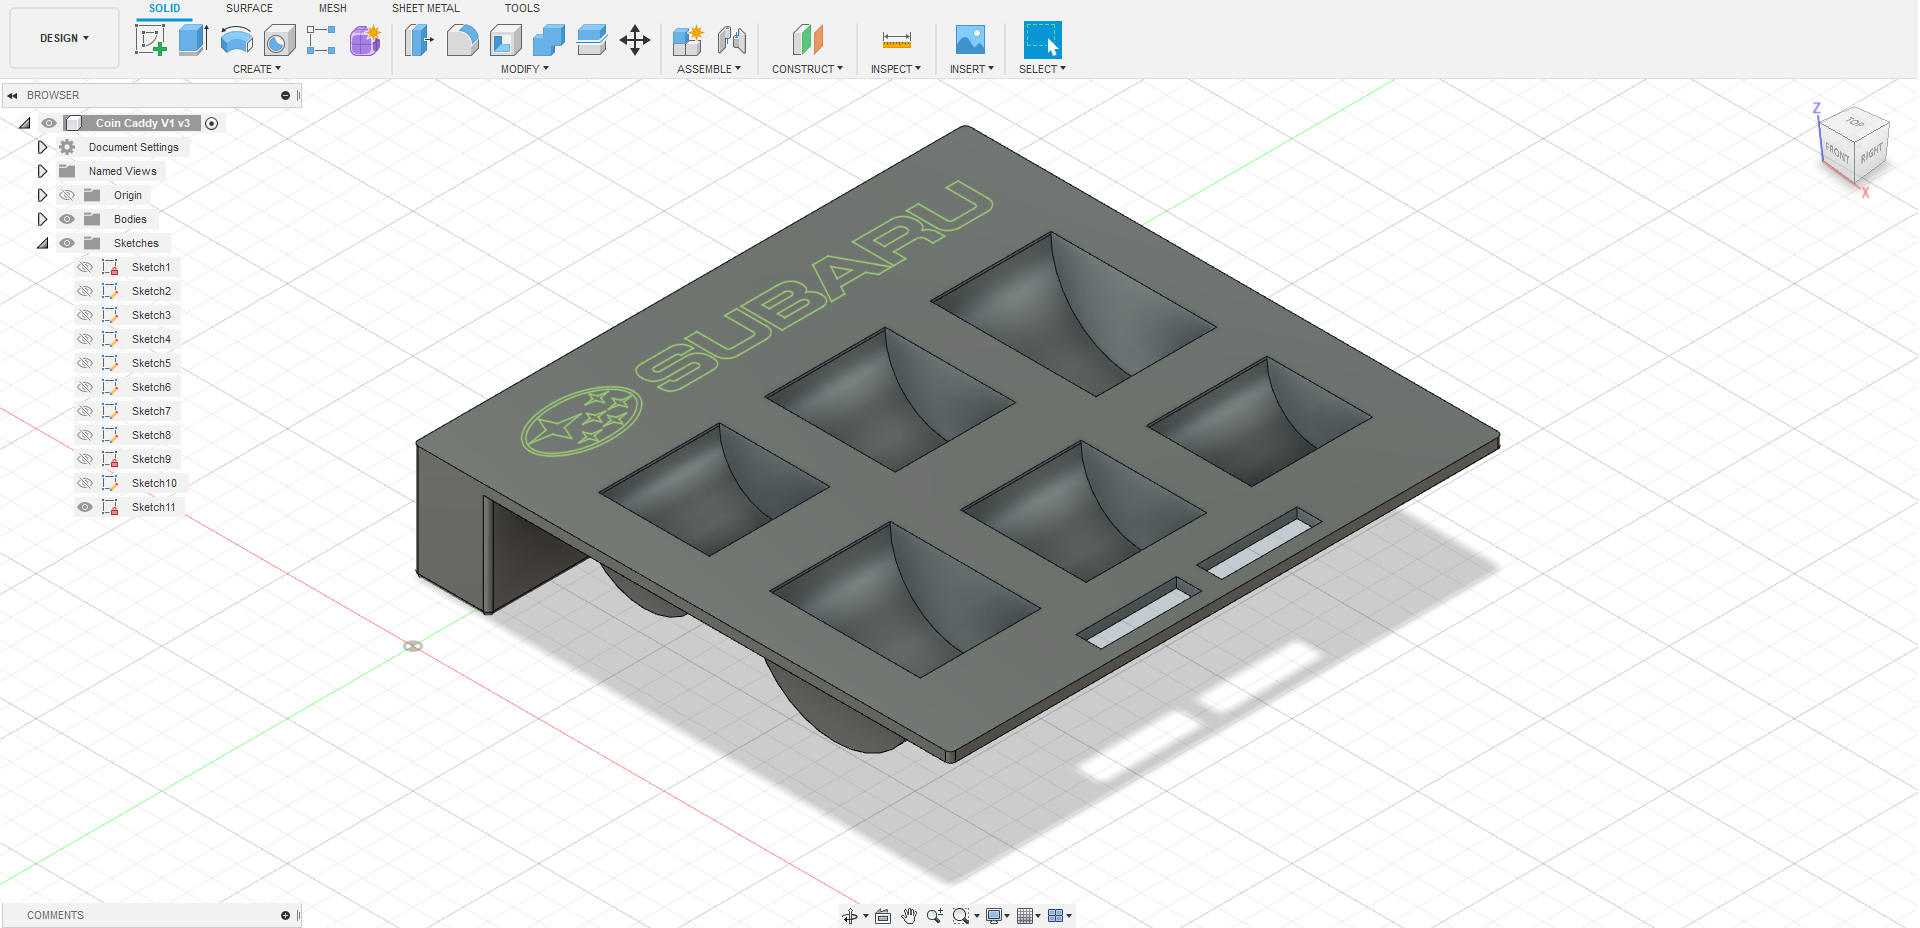Select the Press Pull tool

[419, 40]
